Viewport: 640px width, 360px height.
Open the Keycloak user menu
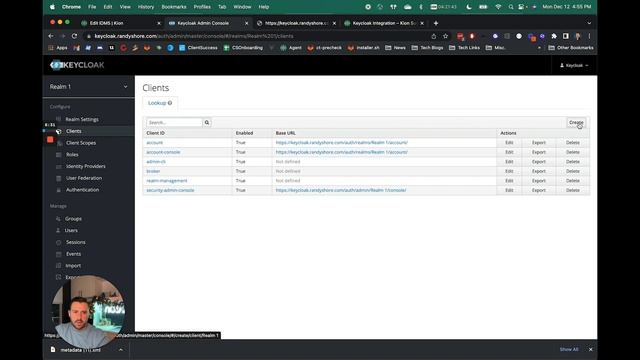click(x=574, y=65)
